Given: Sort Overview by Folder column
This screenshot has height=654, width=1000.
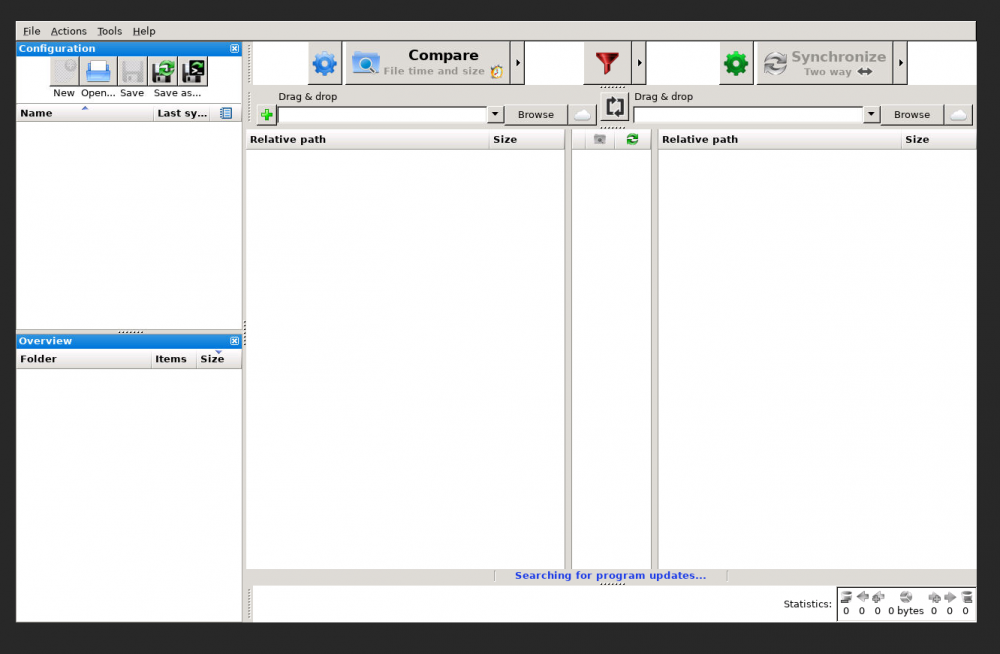Looking at the screenshot, I should click(84, 359).
